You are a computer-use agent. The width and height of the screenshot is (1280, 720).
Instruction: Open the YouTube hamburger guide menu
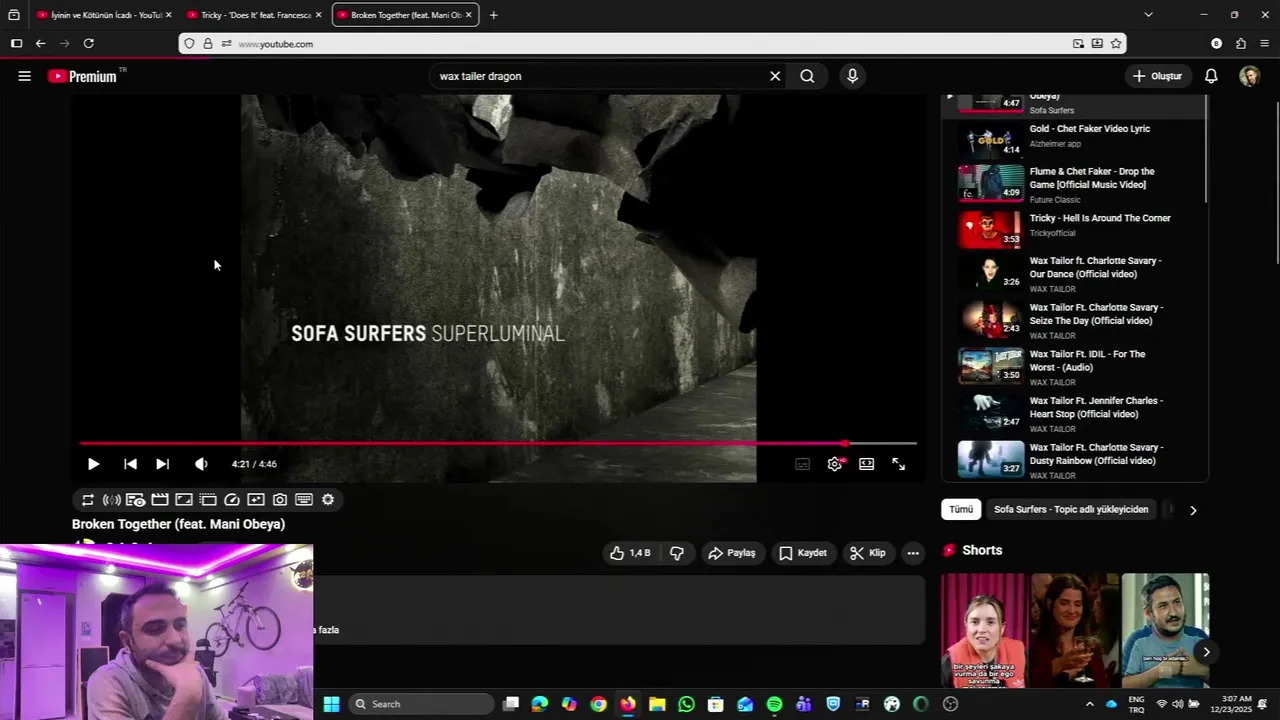(x=24, y=76)
